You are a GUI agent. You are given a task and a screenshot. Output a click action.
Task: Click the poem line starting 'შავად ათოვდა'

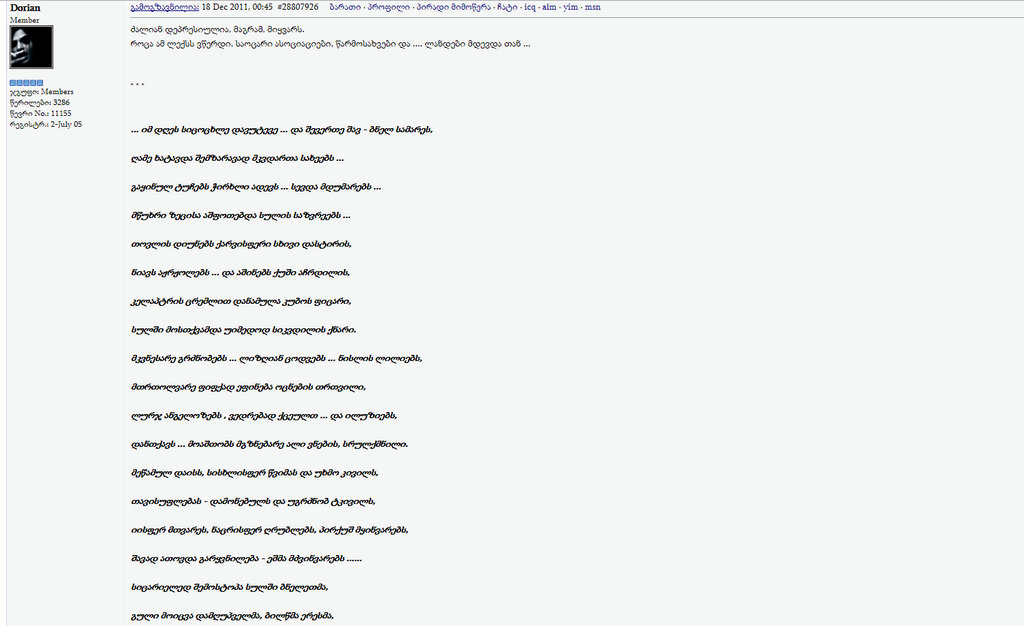click(246, 559)
